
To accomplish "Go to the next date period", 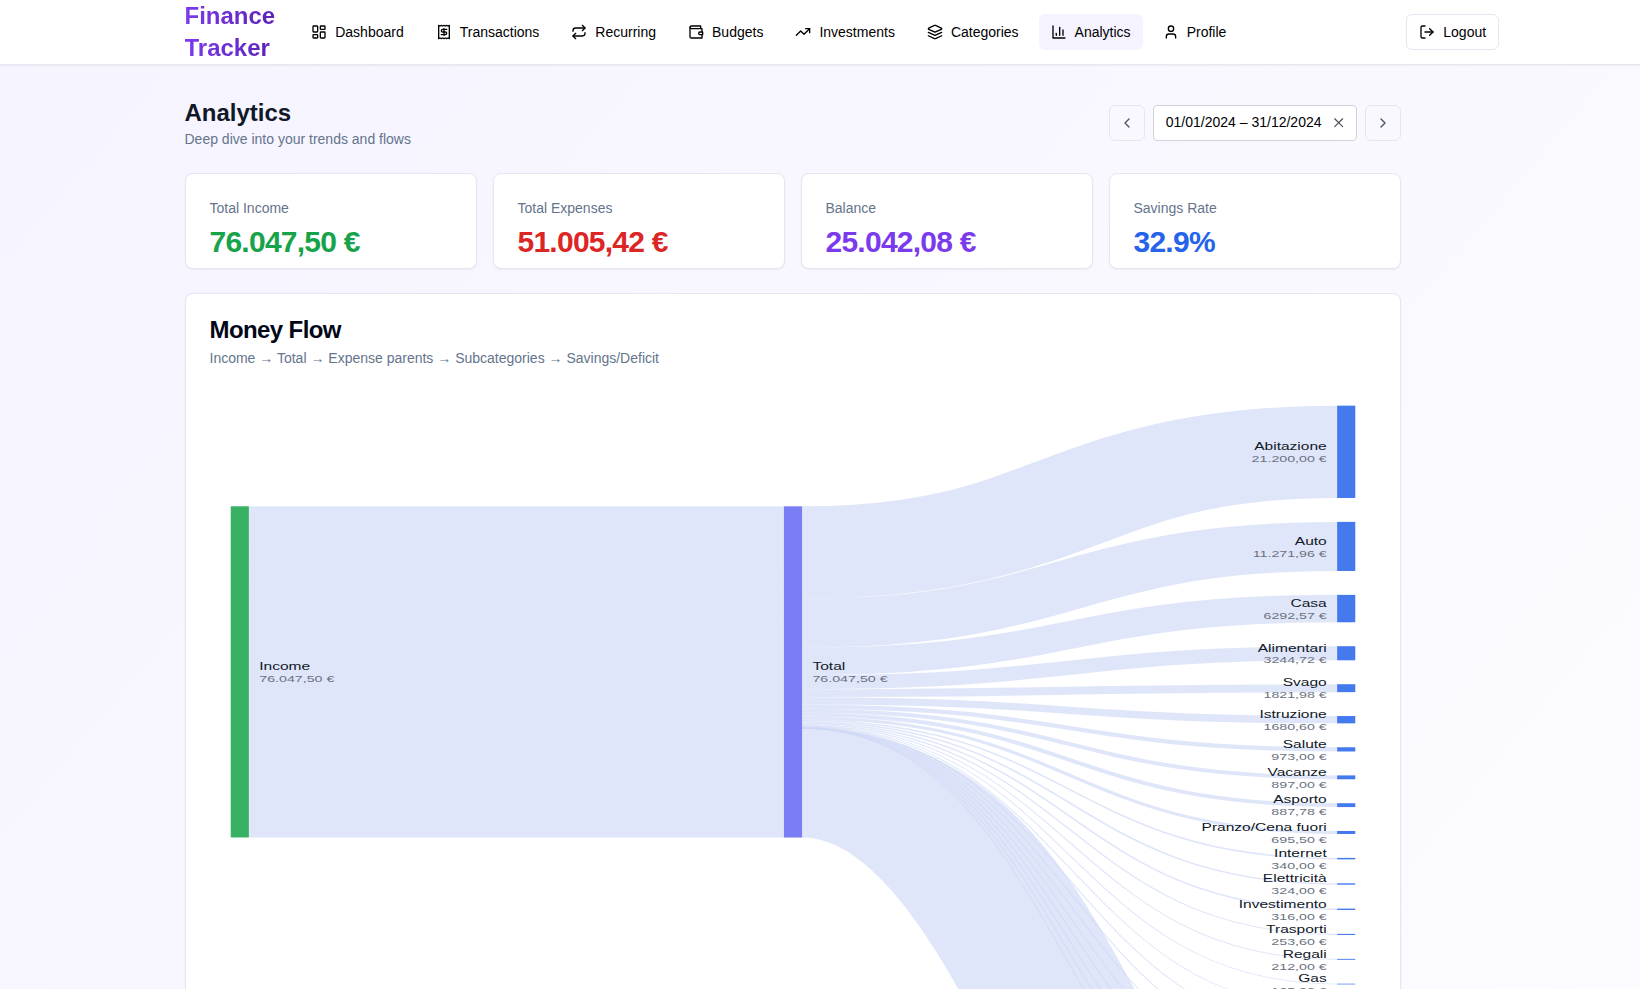I will coord(1383,123).
